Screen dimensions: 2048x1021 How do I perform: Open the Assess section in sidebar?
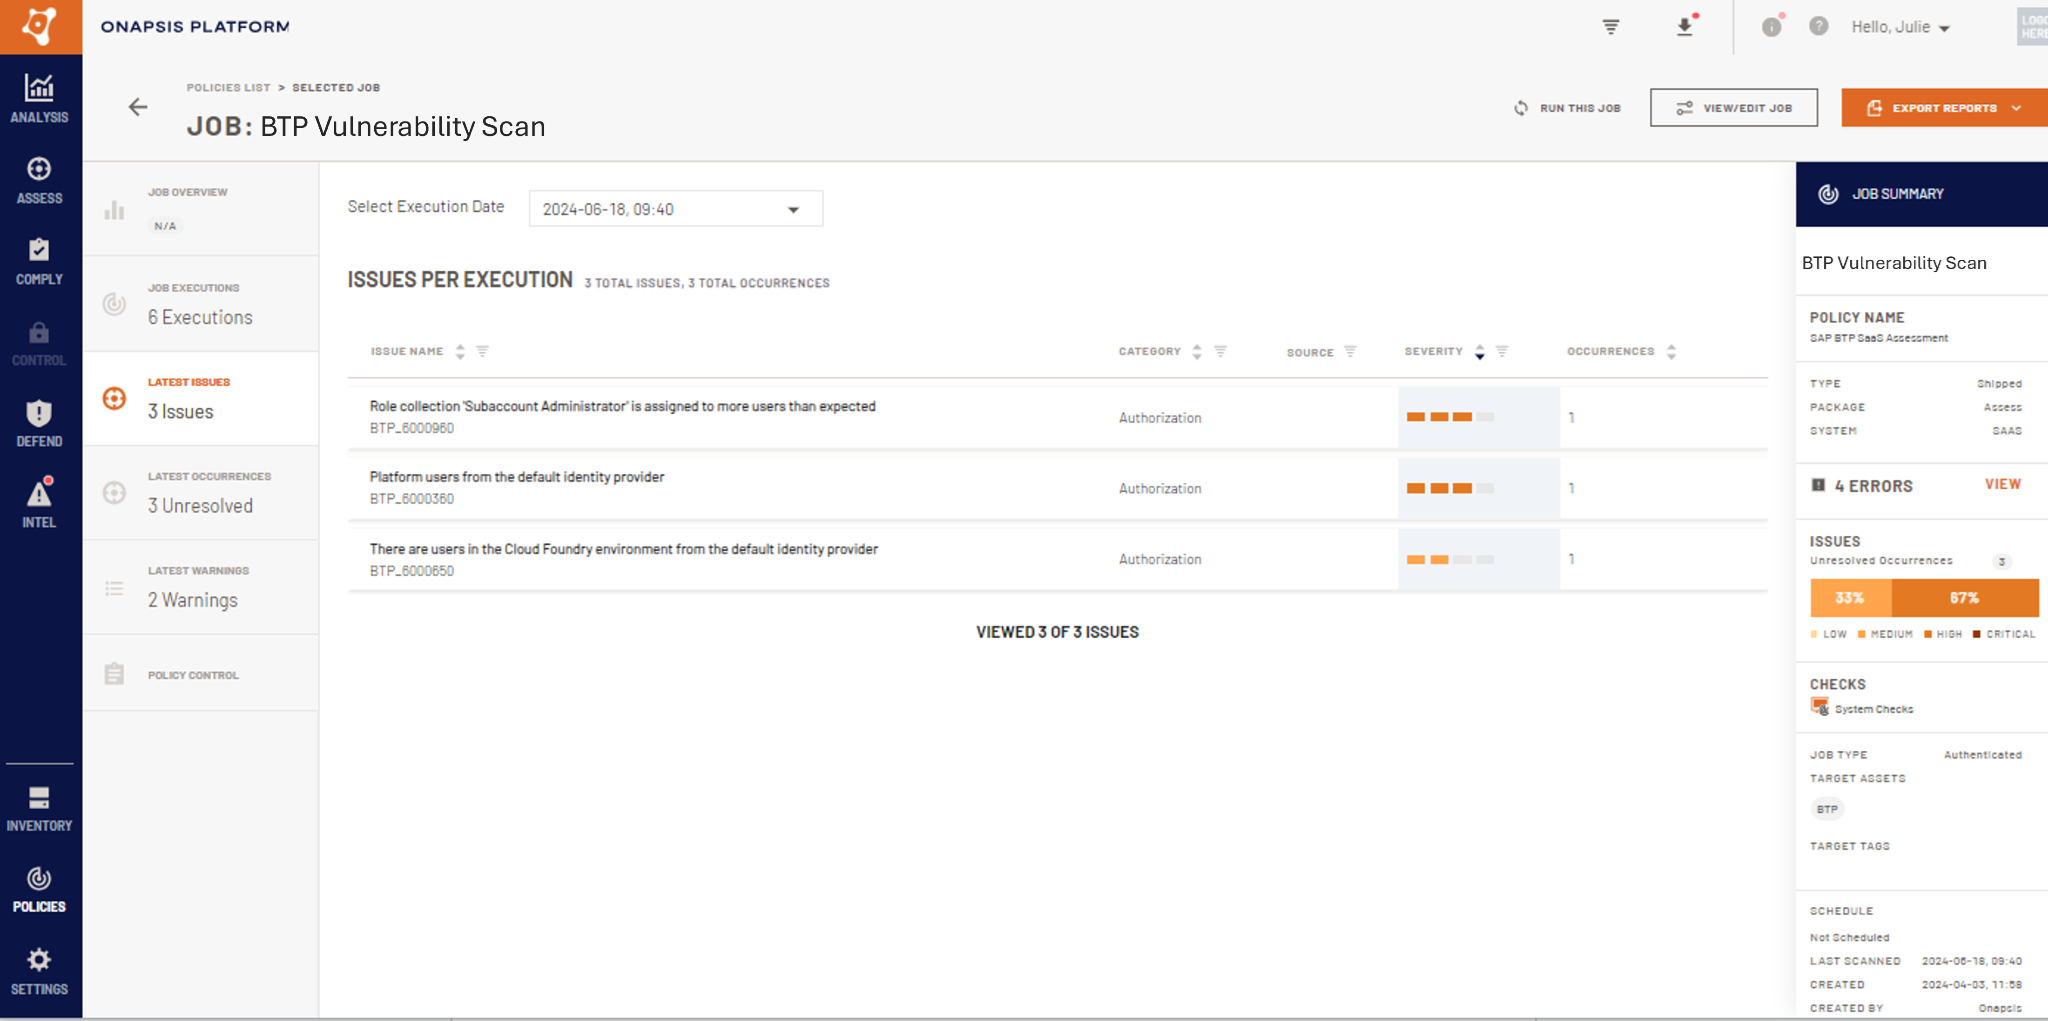point(39,179)
